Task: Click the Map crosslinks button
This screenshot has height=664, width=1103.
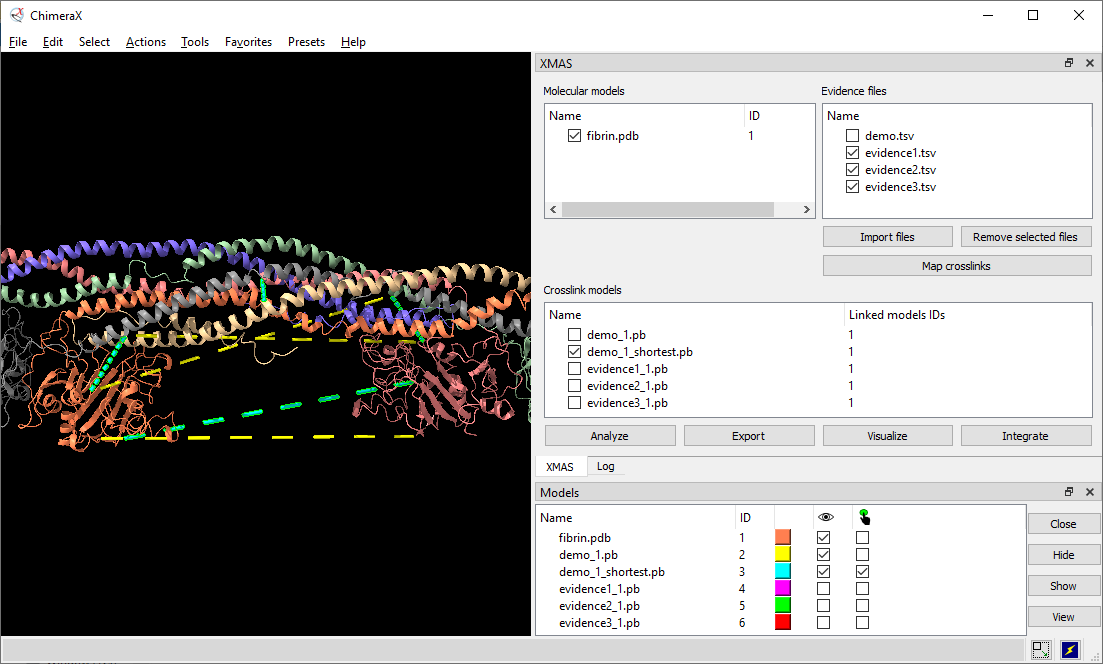Action: [957, 266]
